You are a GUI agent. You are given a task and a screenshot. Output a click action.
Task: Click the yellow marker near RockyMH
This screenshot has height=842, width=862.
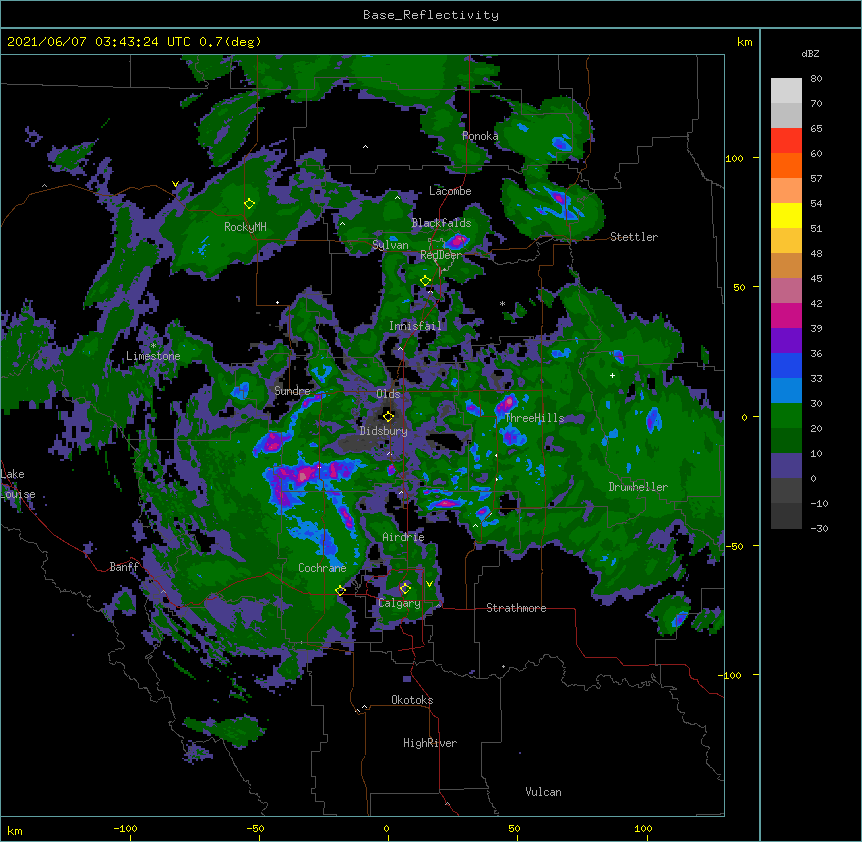coord(249,203)
